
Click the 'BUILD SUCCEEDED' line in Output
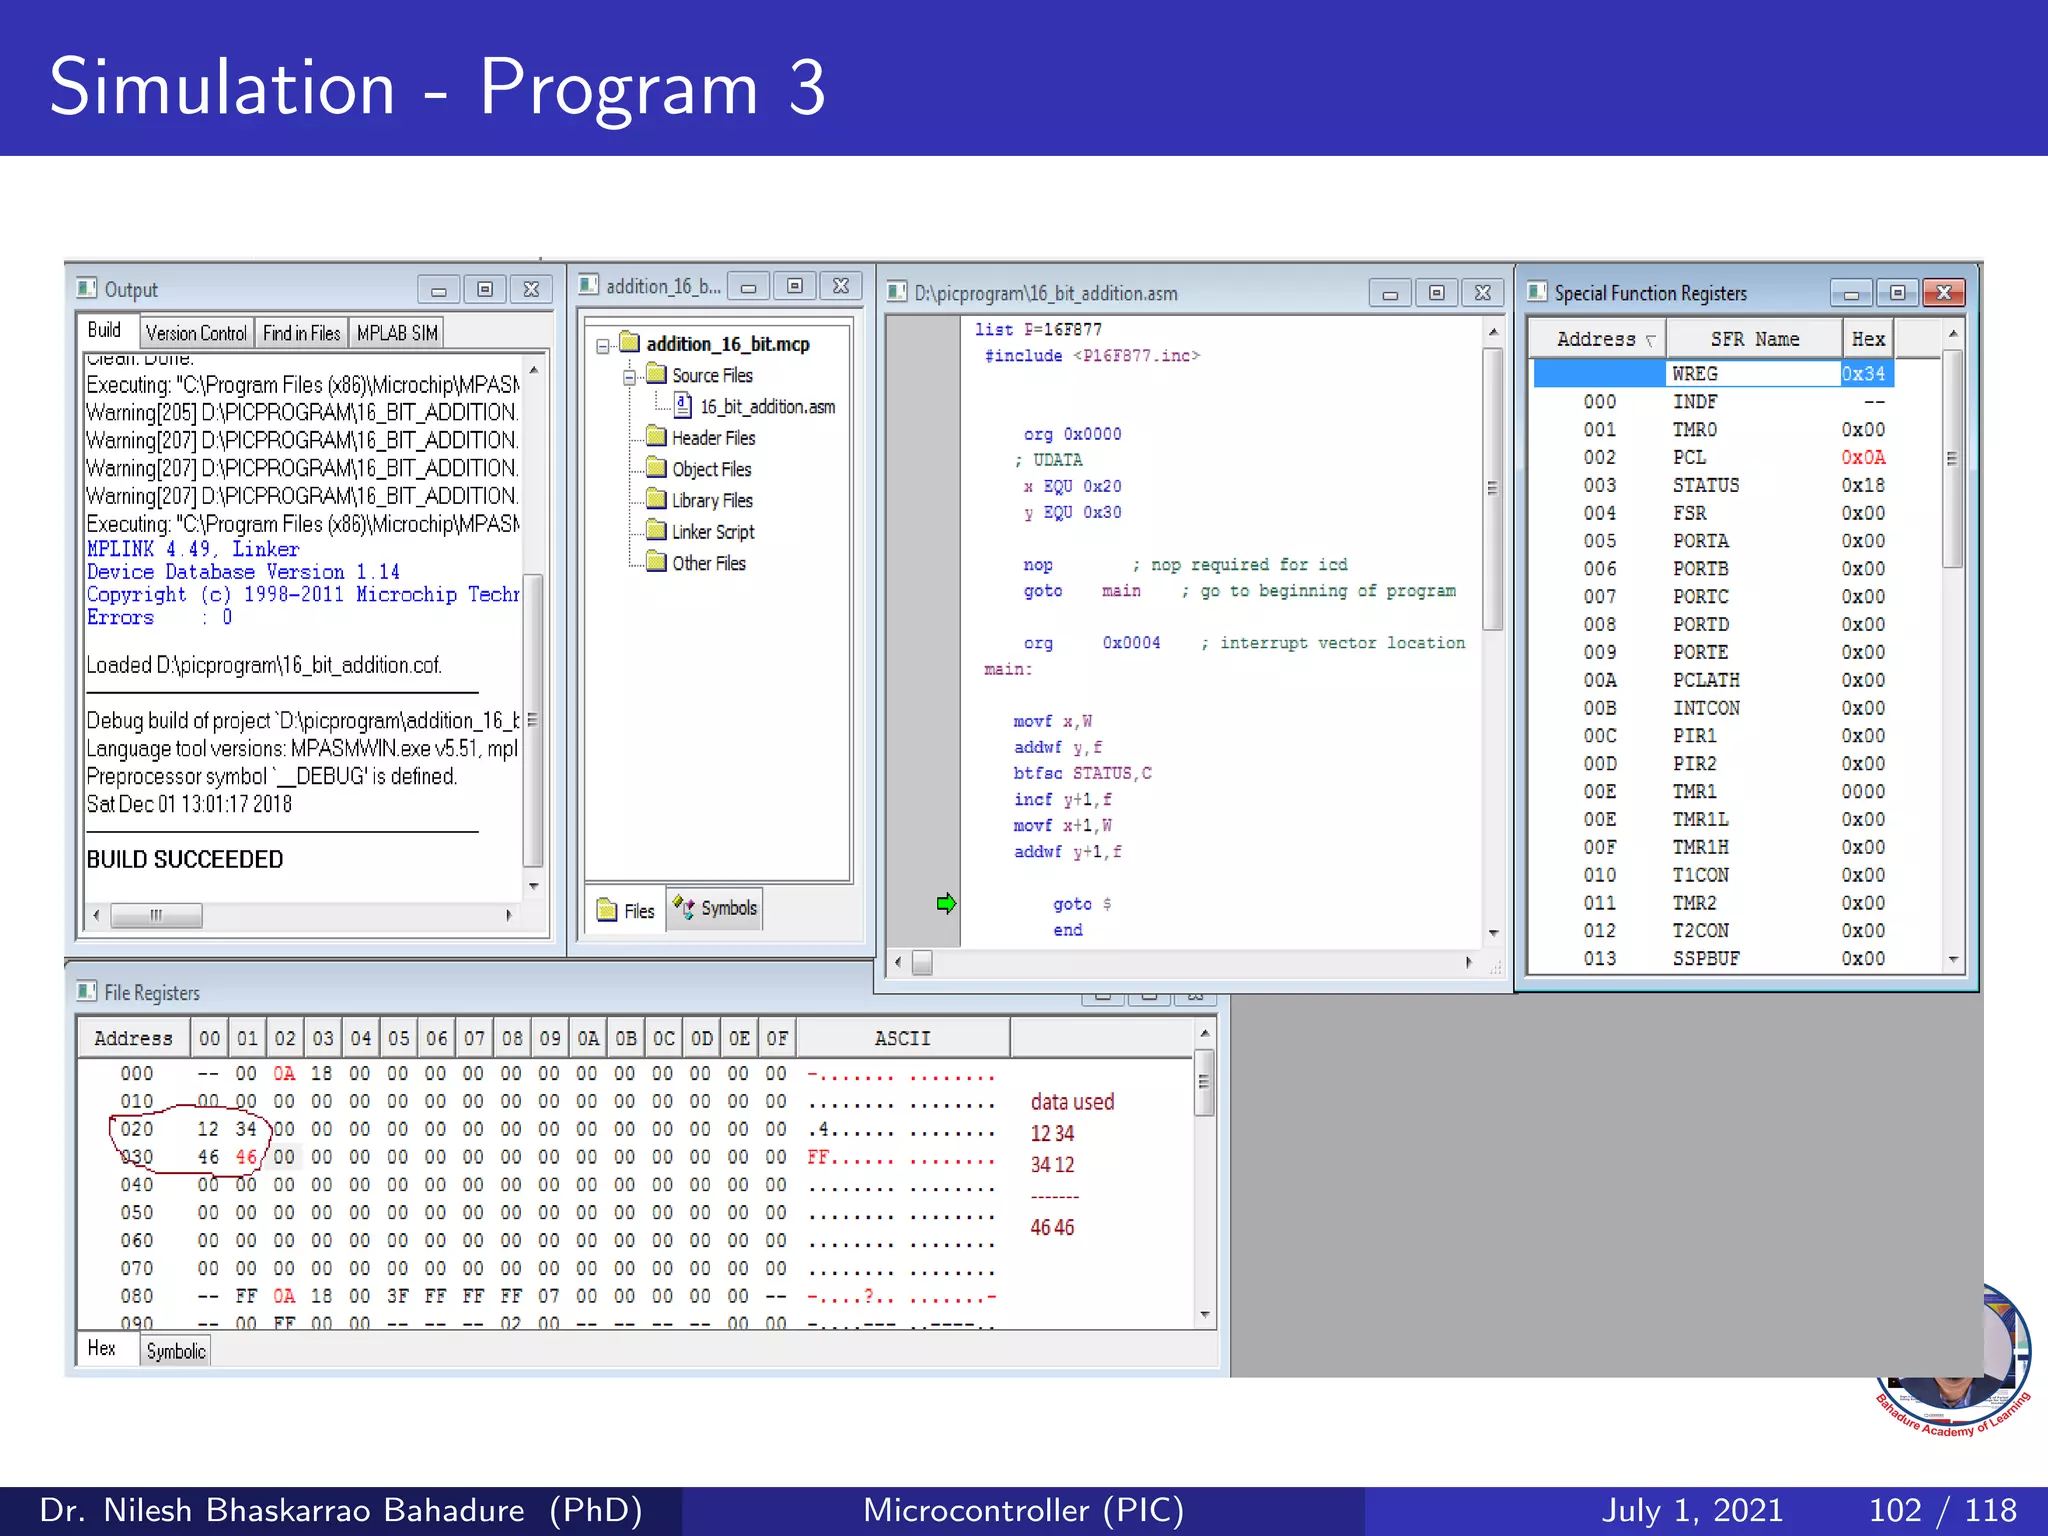[x=185, y=859]
